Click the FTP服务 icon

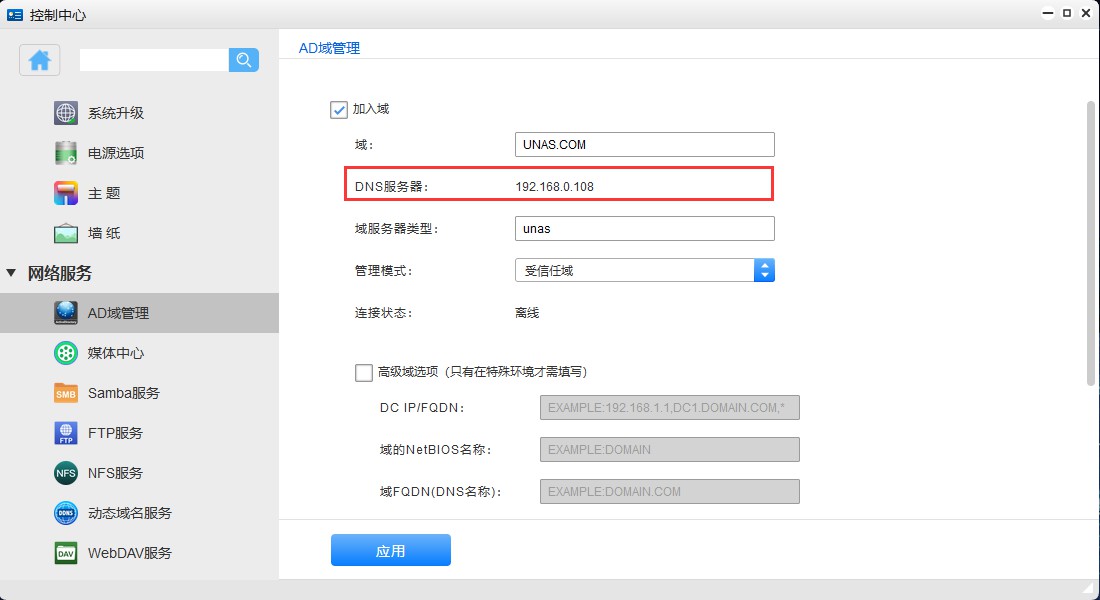pyautogui.click(x=66, y=433)
